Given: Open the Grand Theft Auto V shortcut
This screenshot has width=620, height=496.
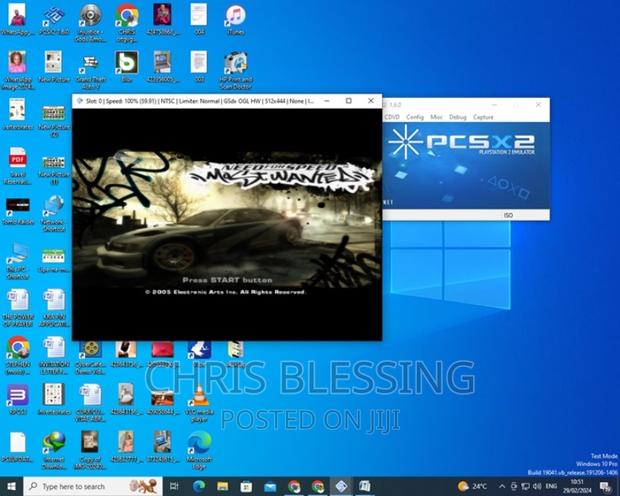Looking at the screenshot, I should (90, 64).
